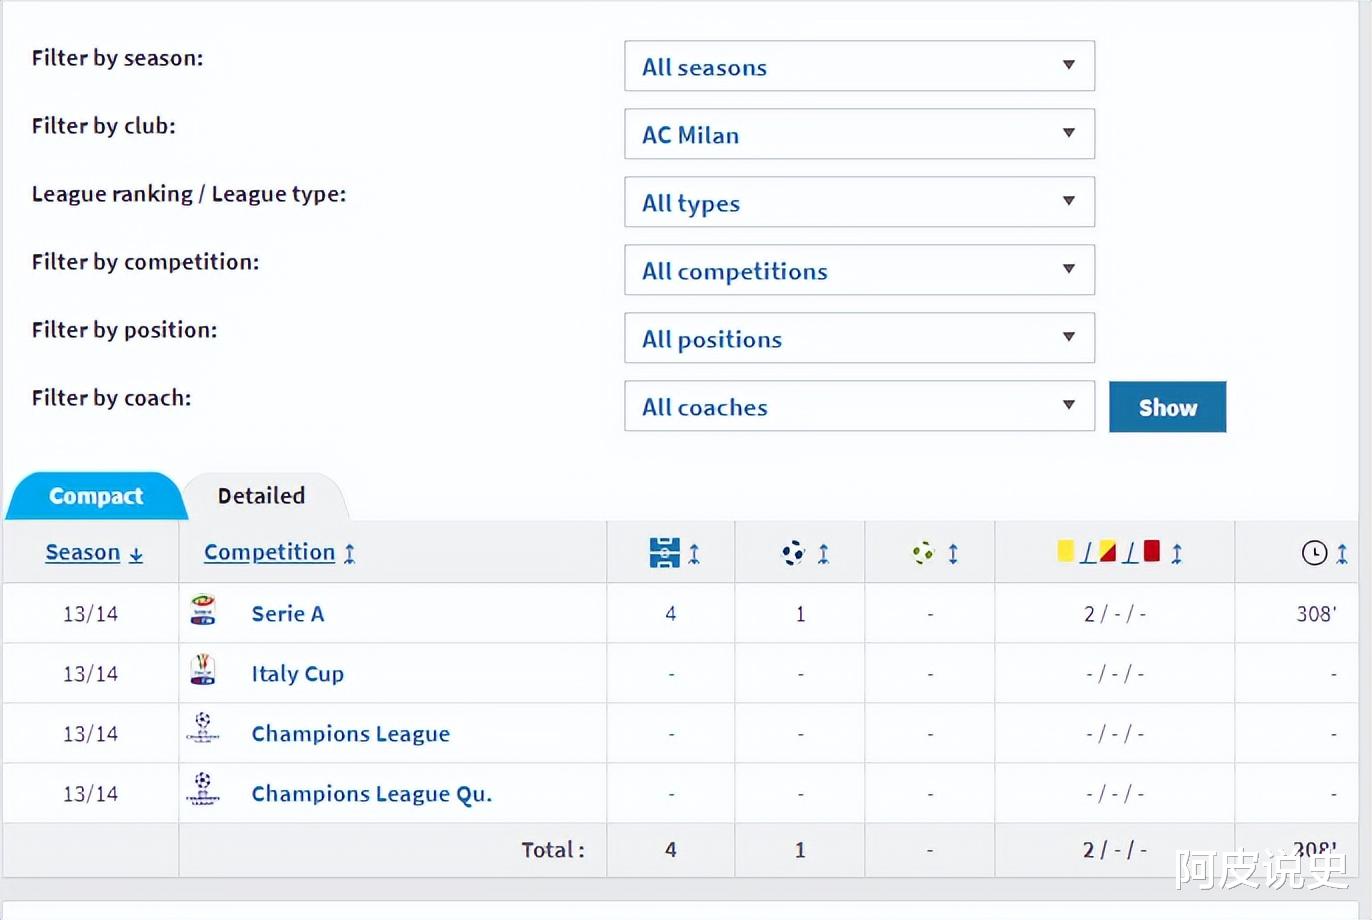Expand the All types dropdown
Viewport: 1372px width, 920px height.
(859, 203)
